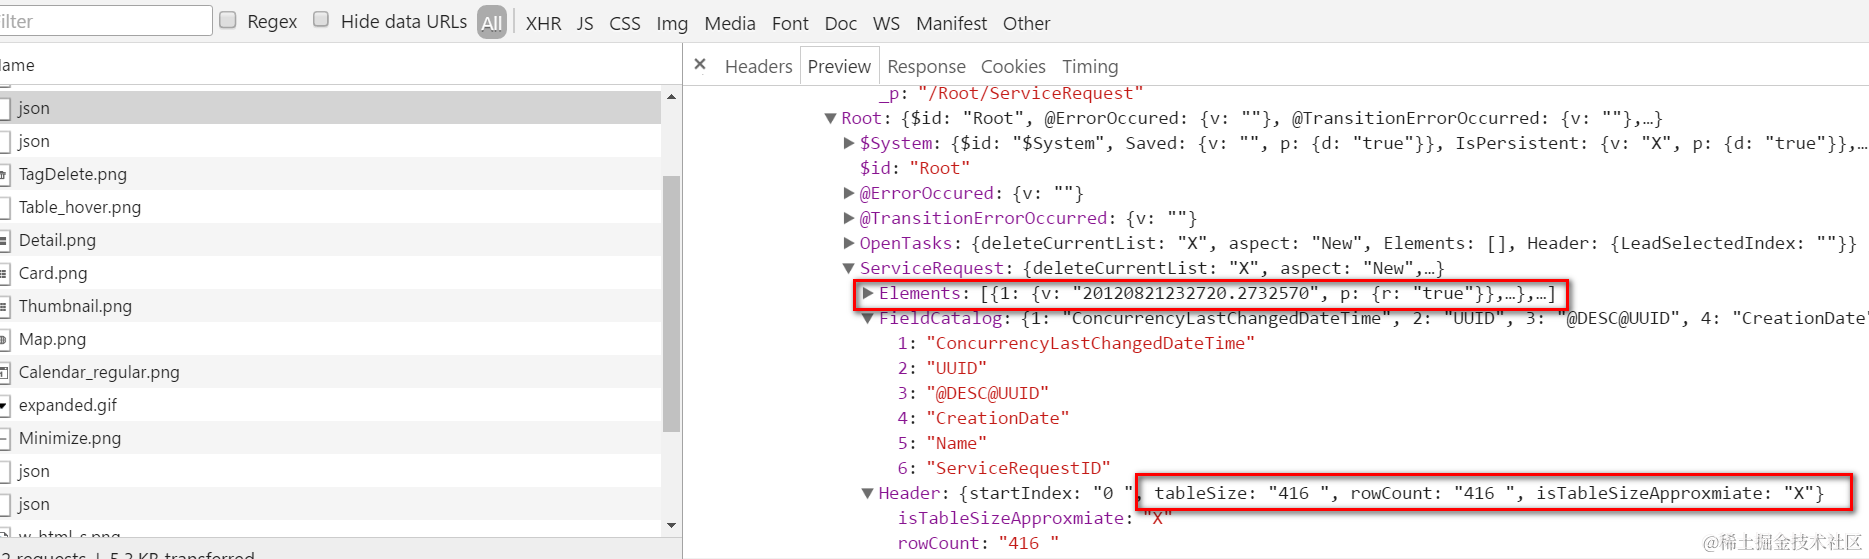Filter requests by Manifest
Image resolution: width=1869 pixels, height=559 pixels.
951,23
